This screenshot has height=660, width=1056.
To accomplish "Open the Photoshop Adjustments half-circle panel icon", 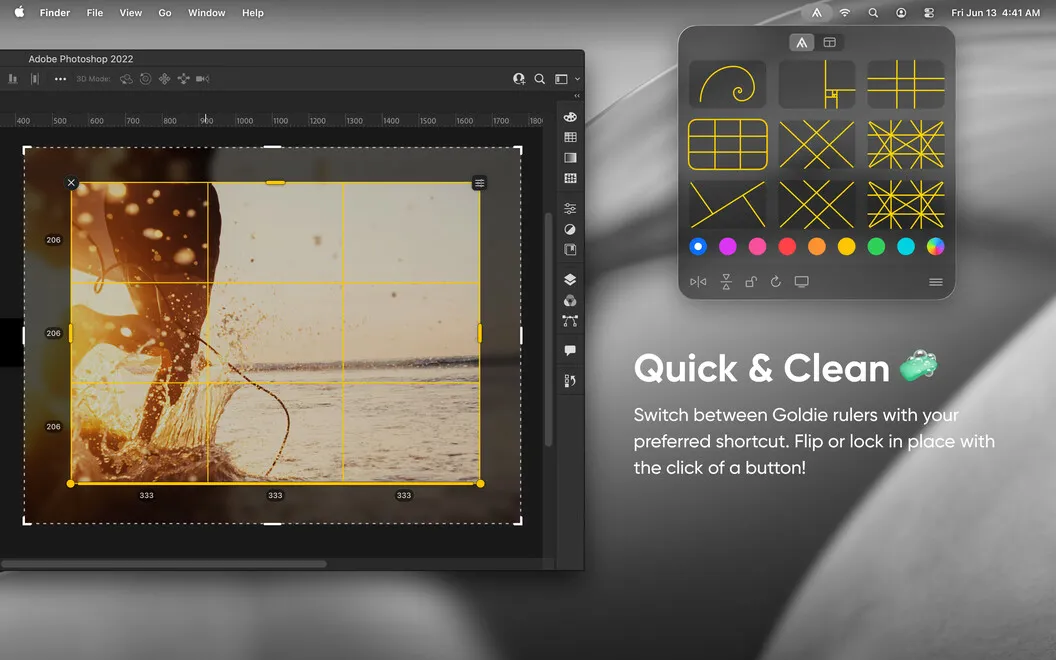I will coord(570,229).
